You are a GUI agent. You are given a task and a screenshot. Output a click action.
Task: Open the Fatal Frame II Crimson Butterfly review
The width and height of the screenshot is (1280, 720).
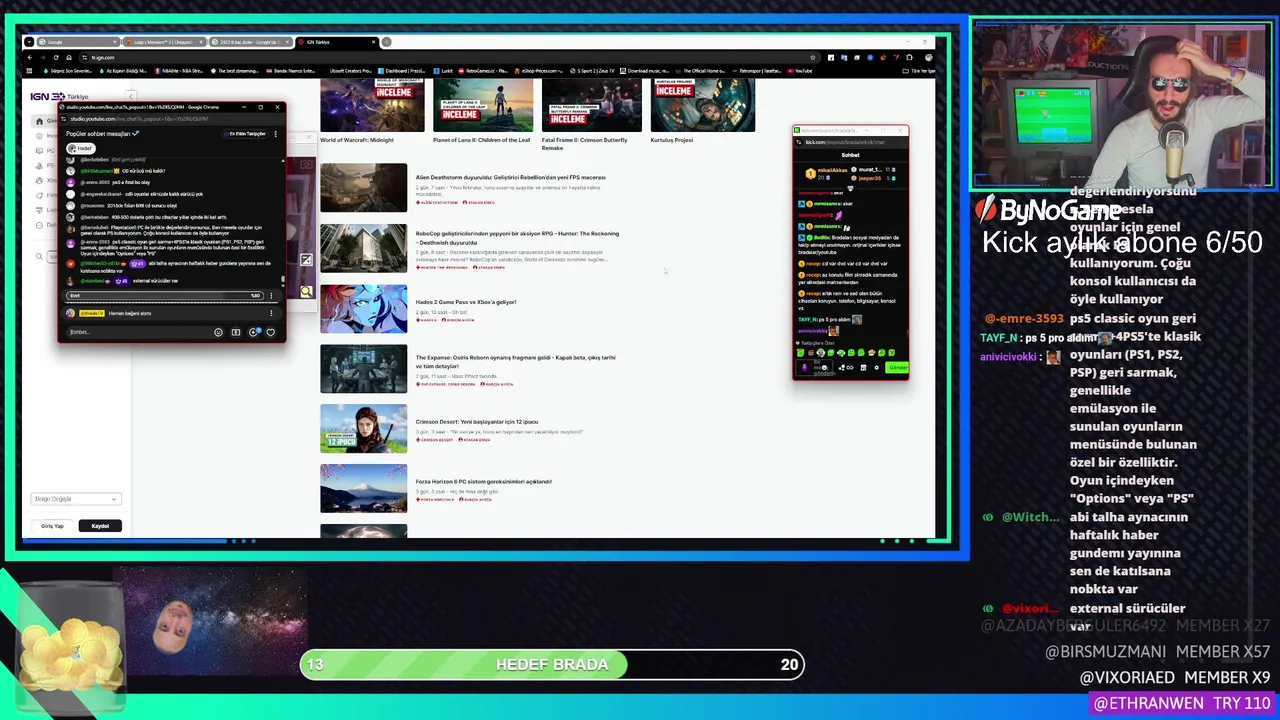[591, 115]
